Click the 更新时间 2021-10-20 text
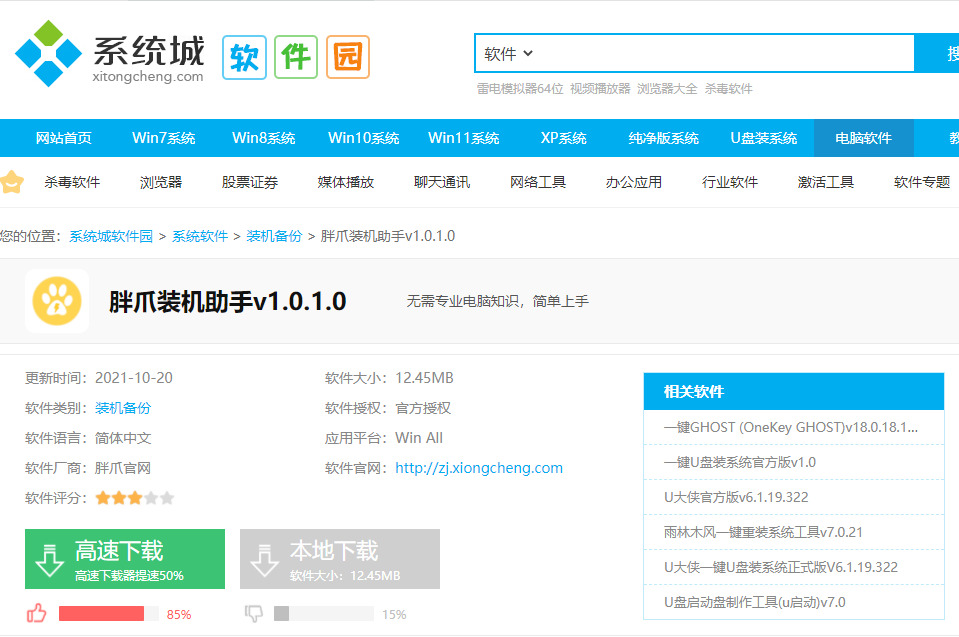The width and height of the screenshot is (959, 637). click(99, 378)
